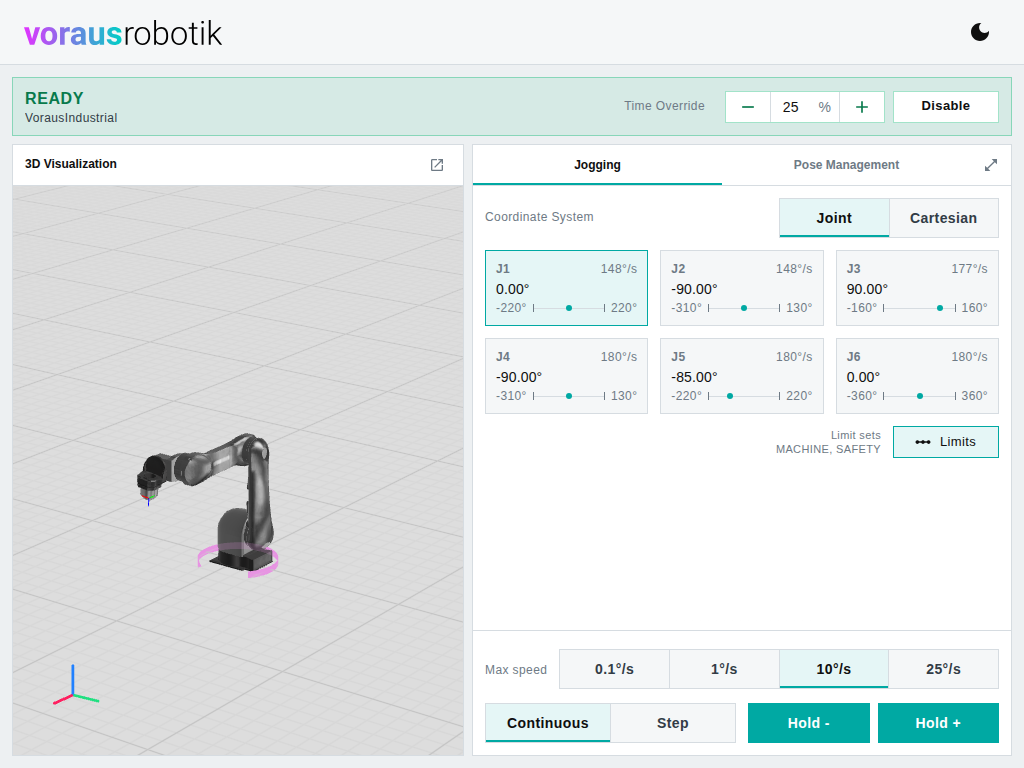This screenshot has width=1024, height=768.
Task: Open the Limits settings button
Action: tap(945, 442)
